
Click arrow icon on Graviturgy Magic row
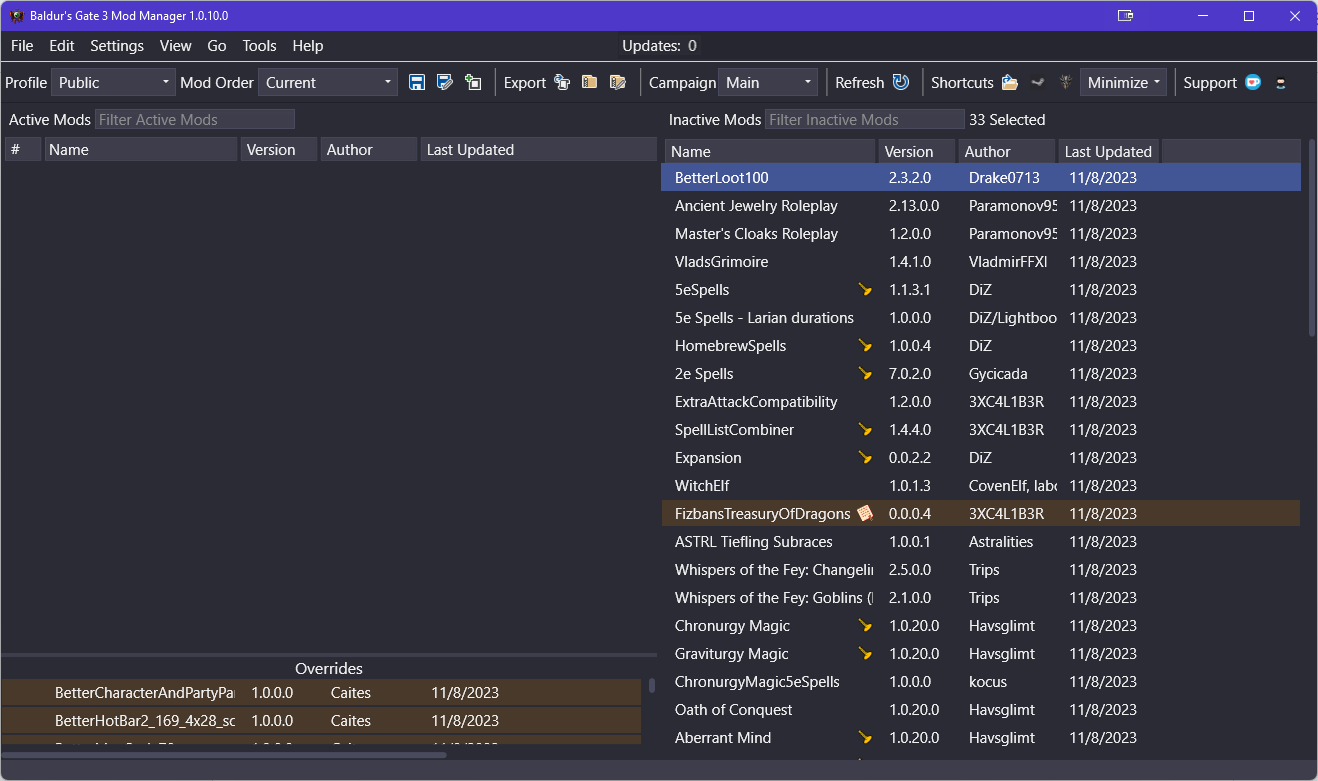[x=865, y=654]
